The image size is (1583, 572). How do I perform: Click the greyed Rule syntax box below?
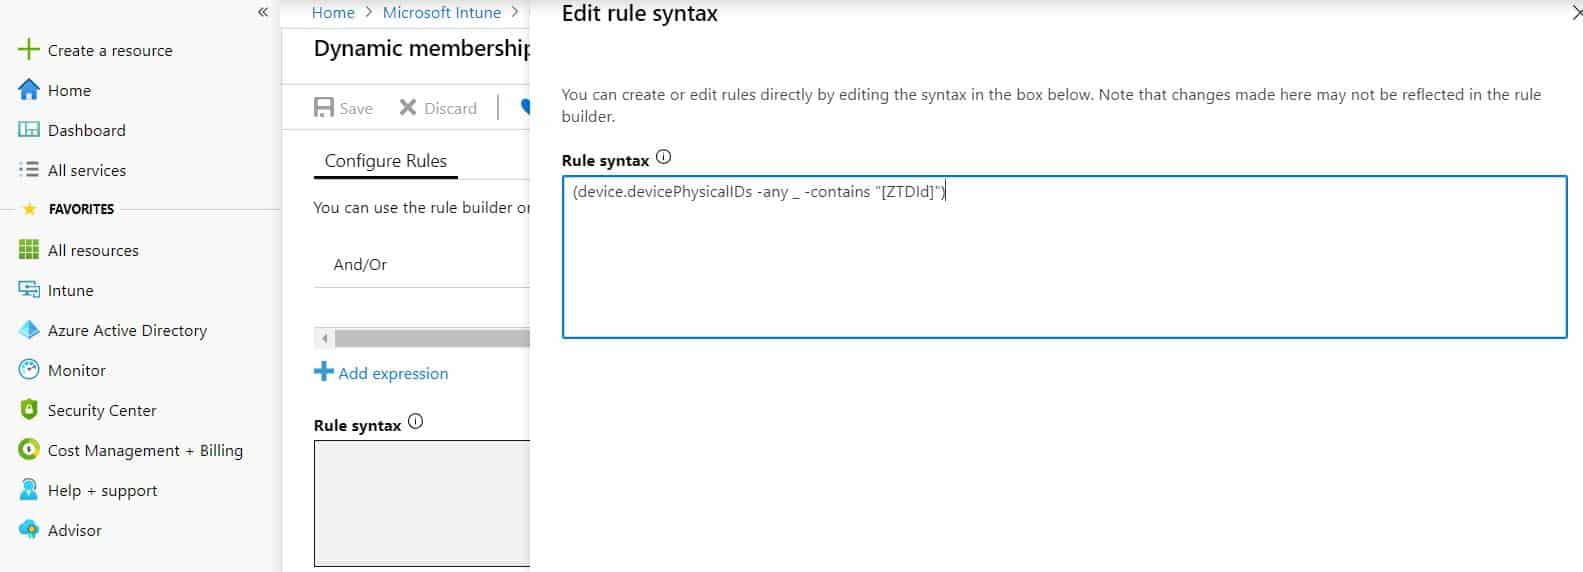click(422, 504)
